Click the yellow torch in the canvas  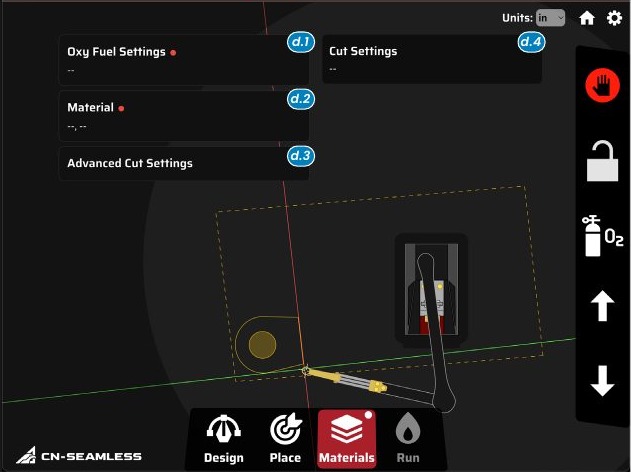pyautogui.click(x=345, y=379)
